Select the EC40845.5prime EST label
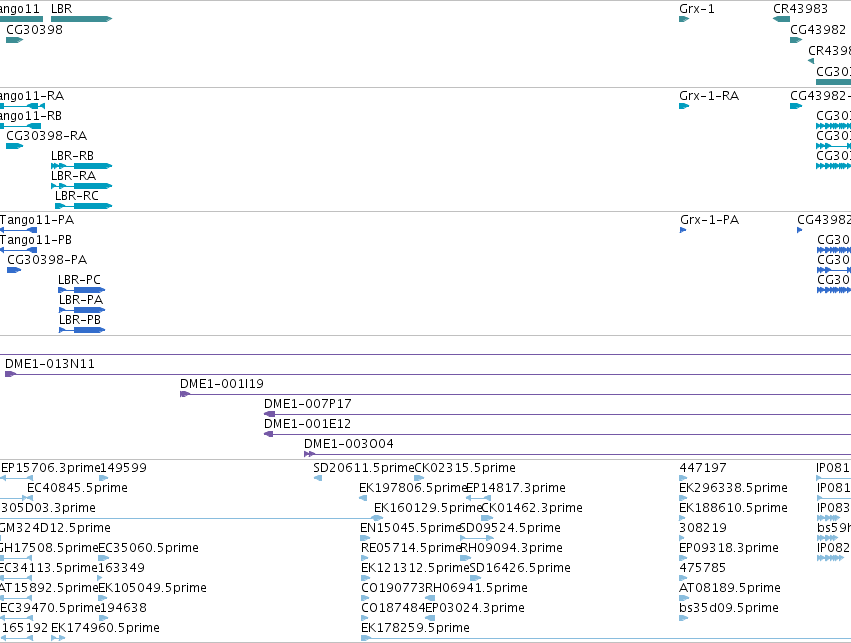 coord(78,488)
